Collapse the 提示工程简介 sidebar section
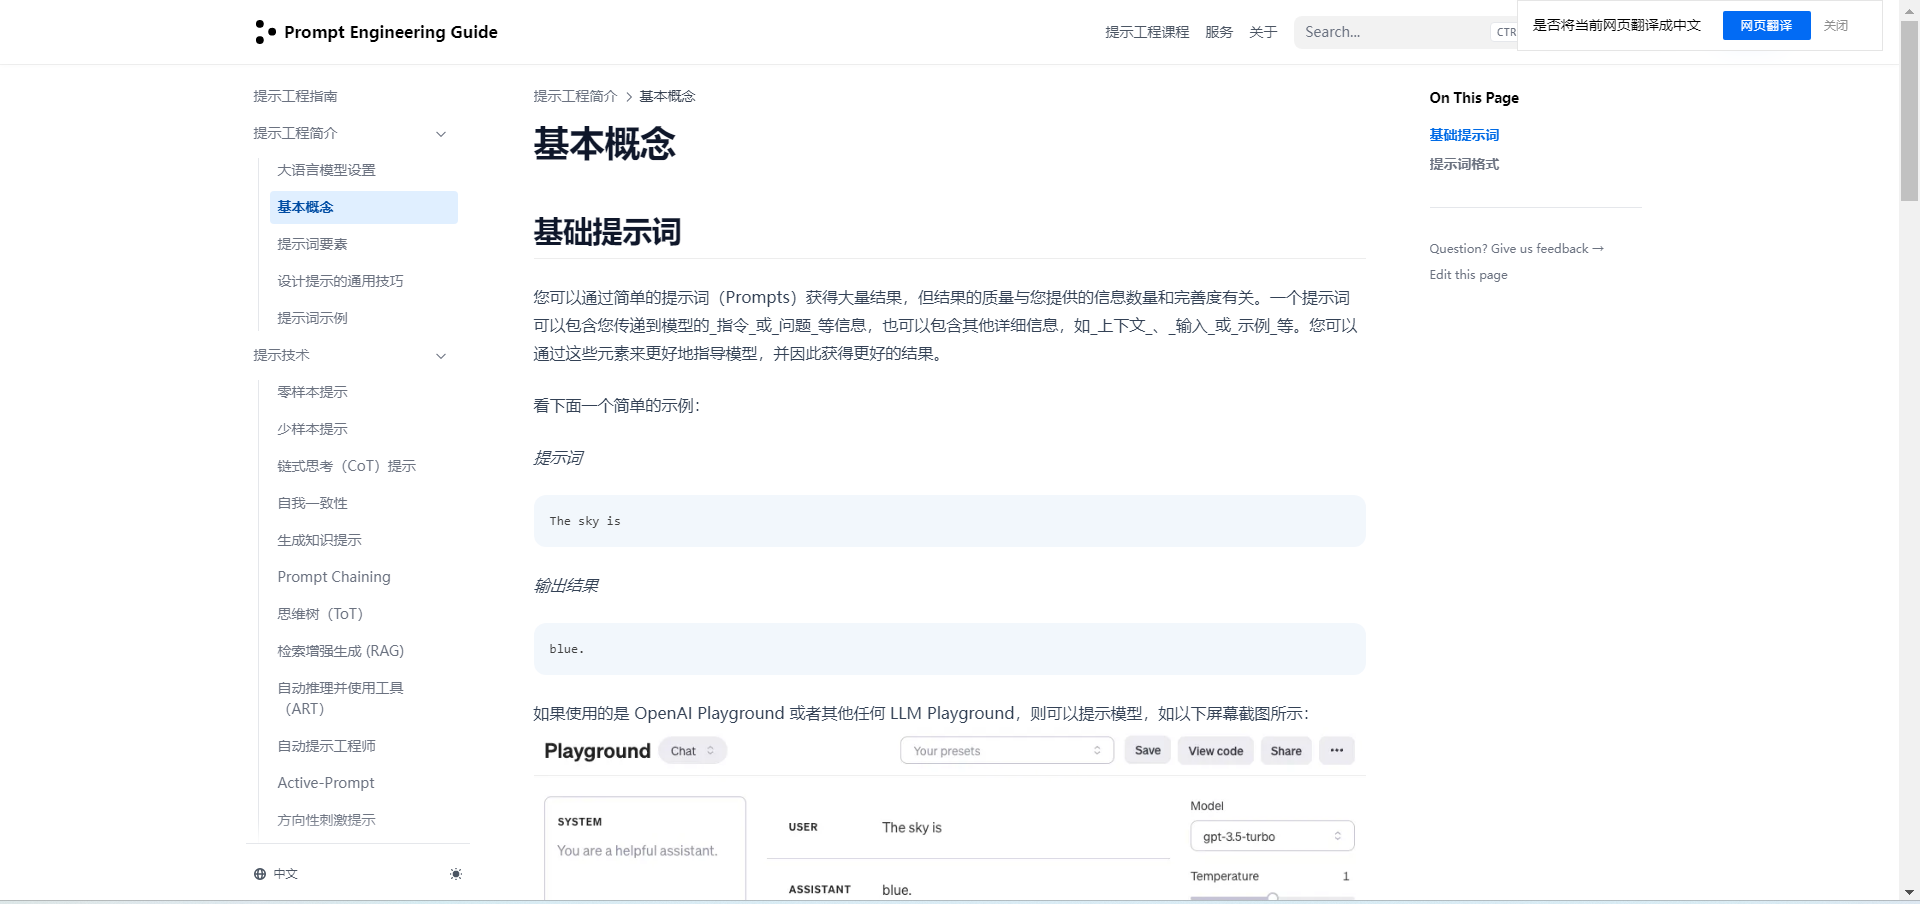Screen dimensions: 1920x904 coord(441,134)
